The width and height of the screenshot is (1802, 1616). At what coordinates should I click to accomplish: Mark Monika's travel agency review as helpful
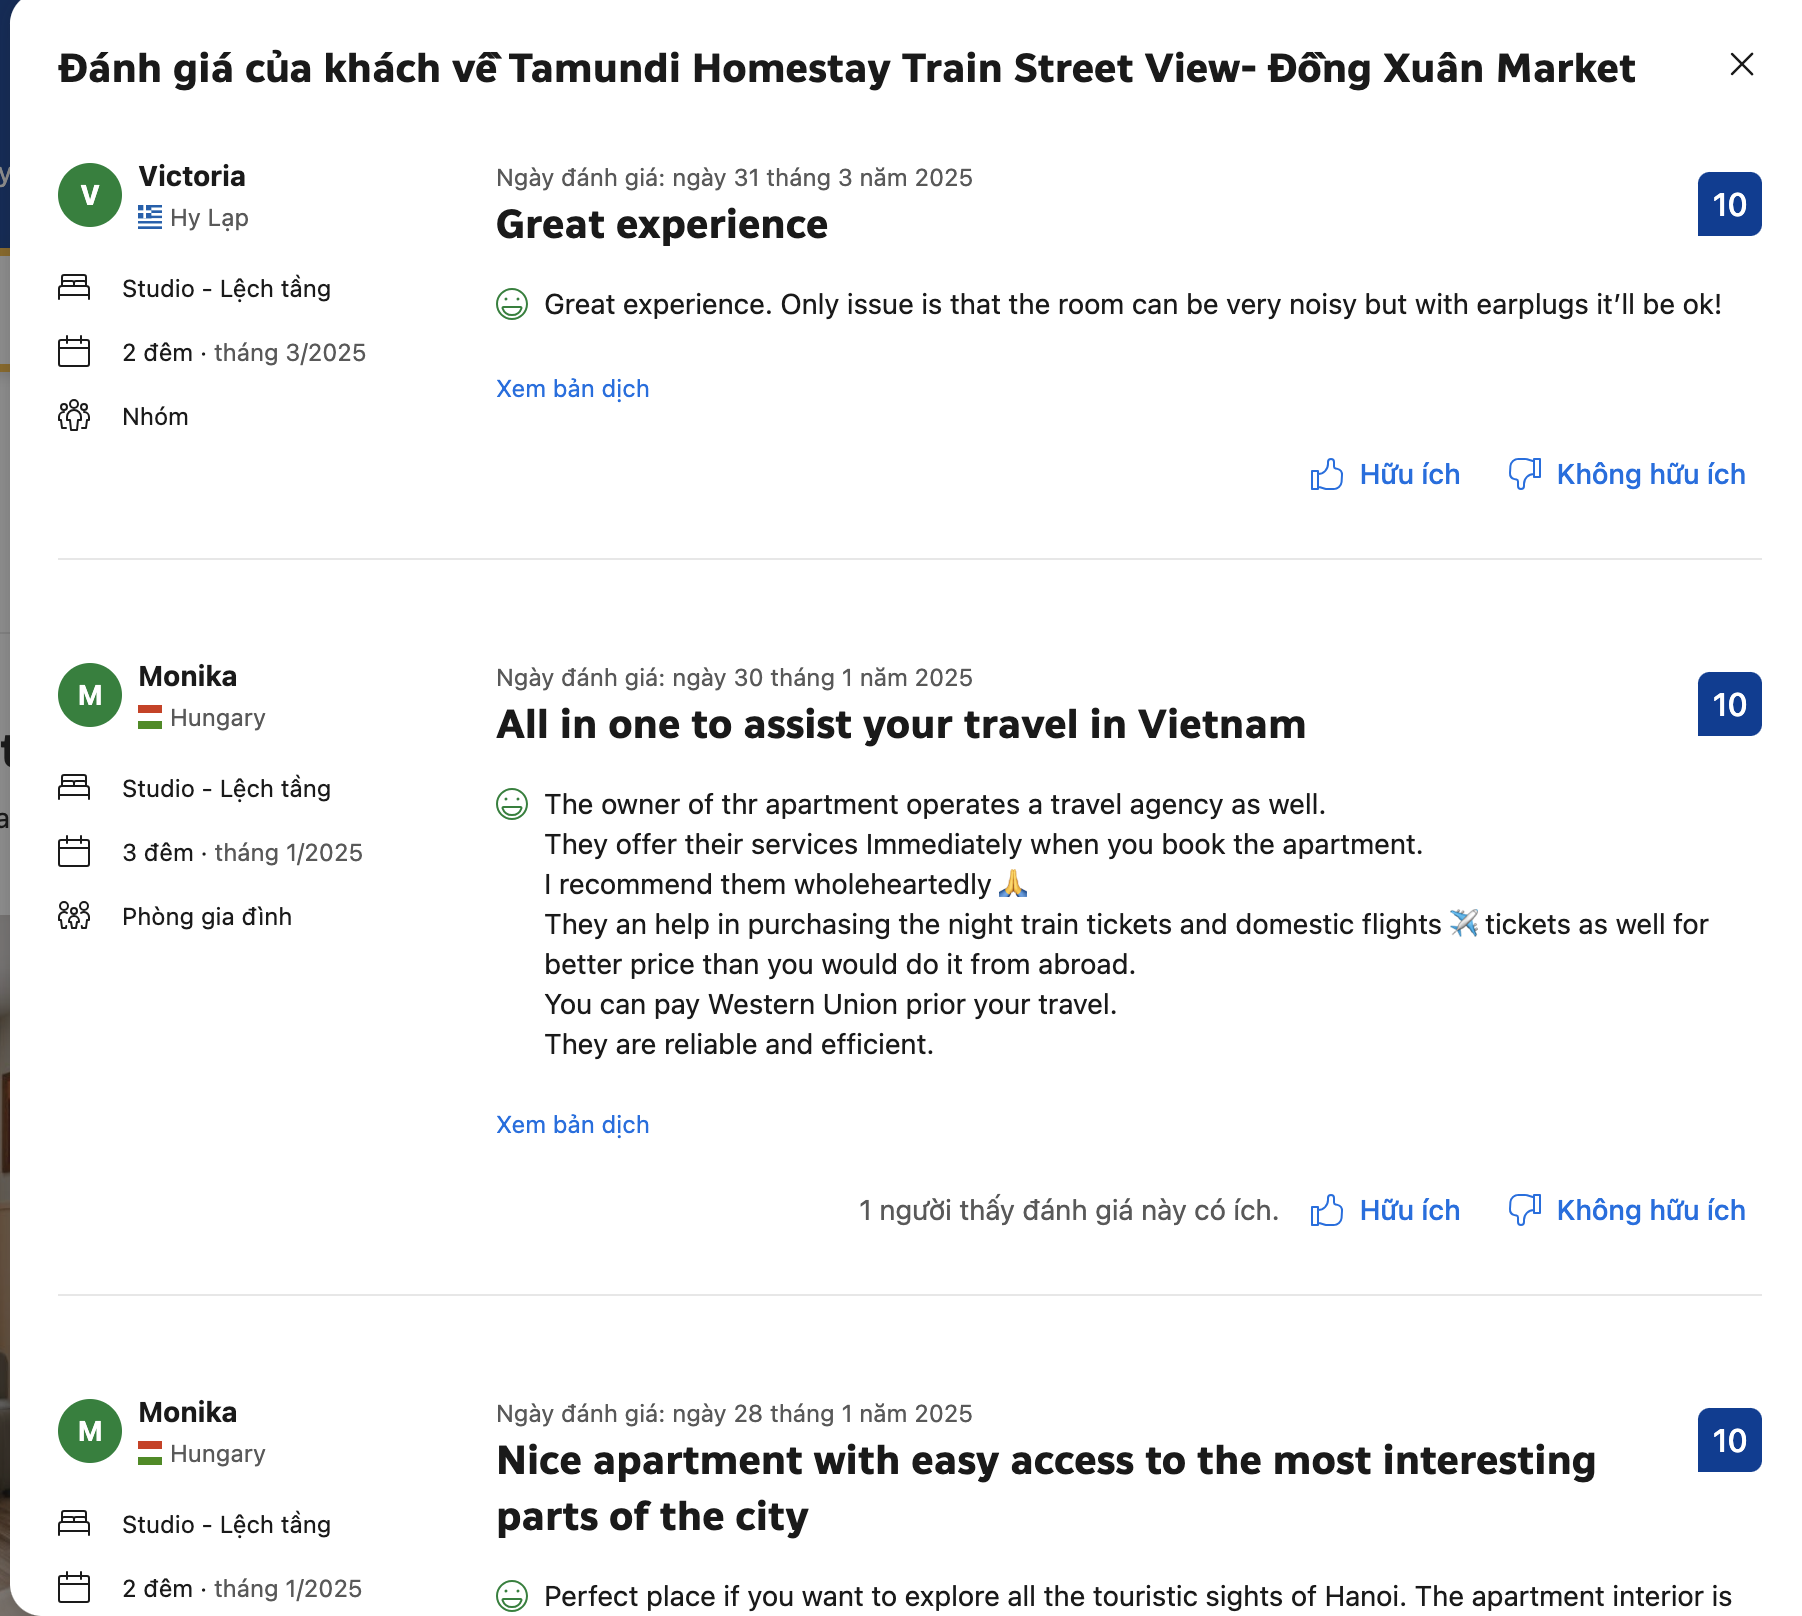coord(1386,1210)
